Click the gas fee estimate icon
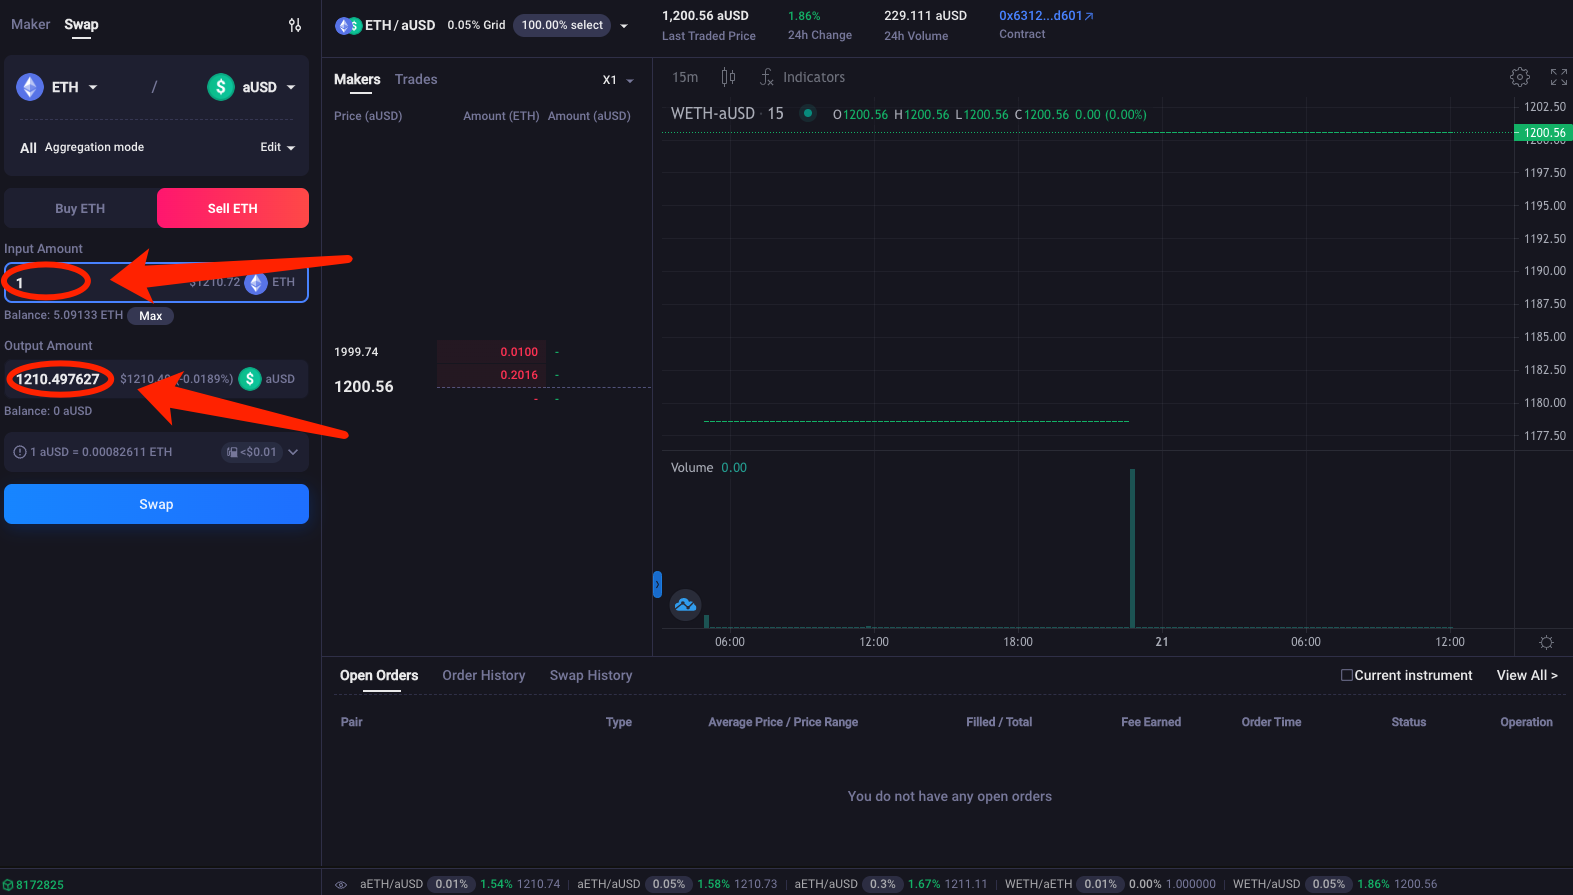 (x=232, y=452)
